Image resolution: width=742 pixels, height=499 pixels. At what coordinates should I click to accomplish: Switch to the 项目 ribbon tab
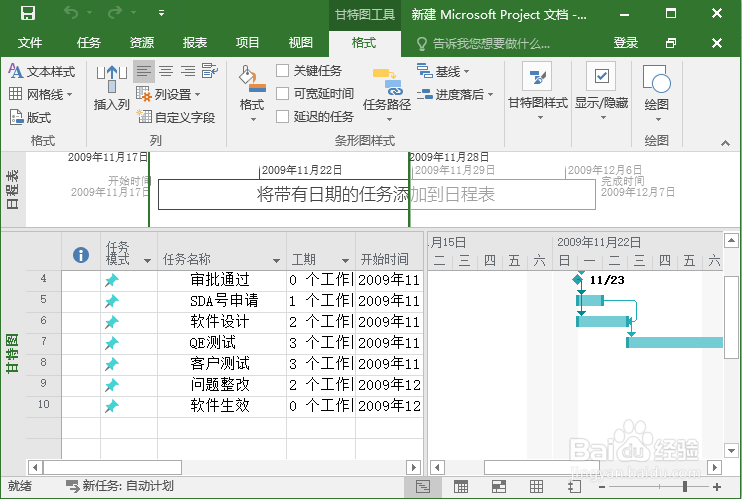pyautogui.click(x=247, y=43)
